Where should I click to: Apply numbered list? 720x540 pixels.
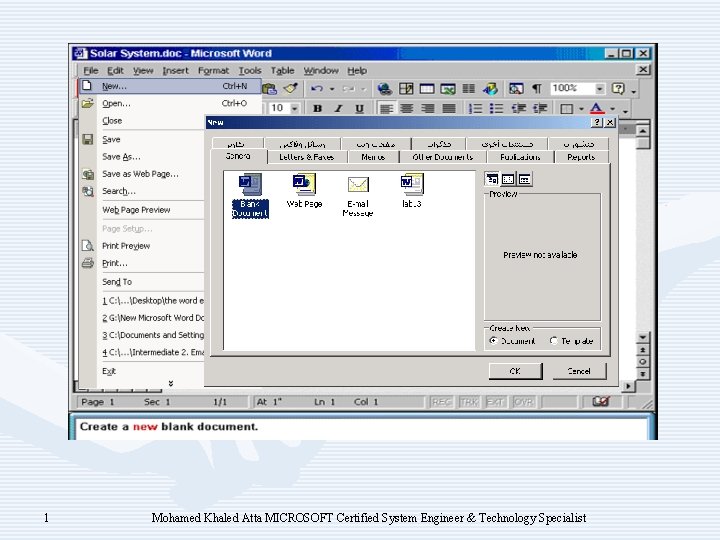[475, 108]
